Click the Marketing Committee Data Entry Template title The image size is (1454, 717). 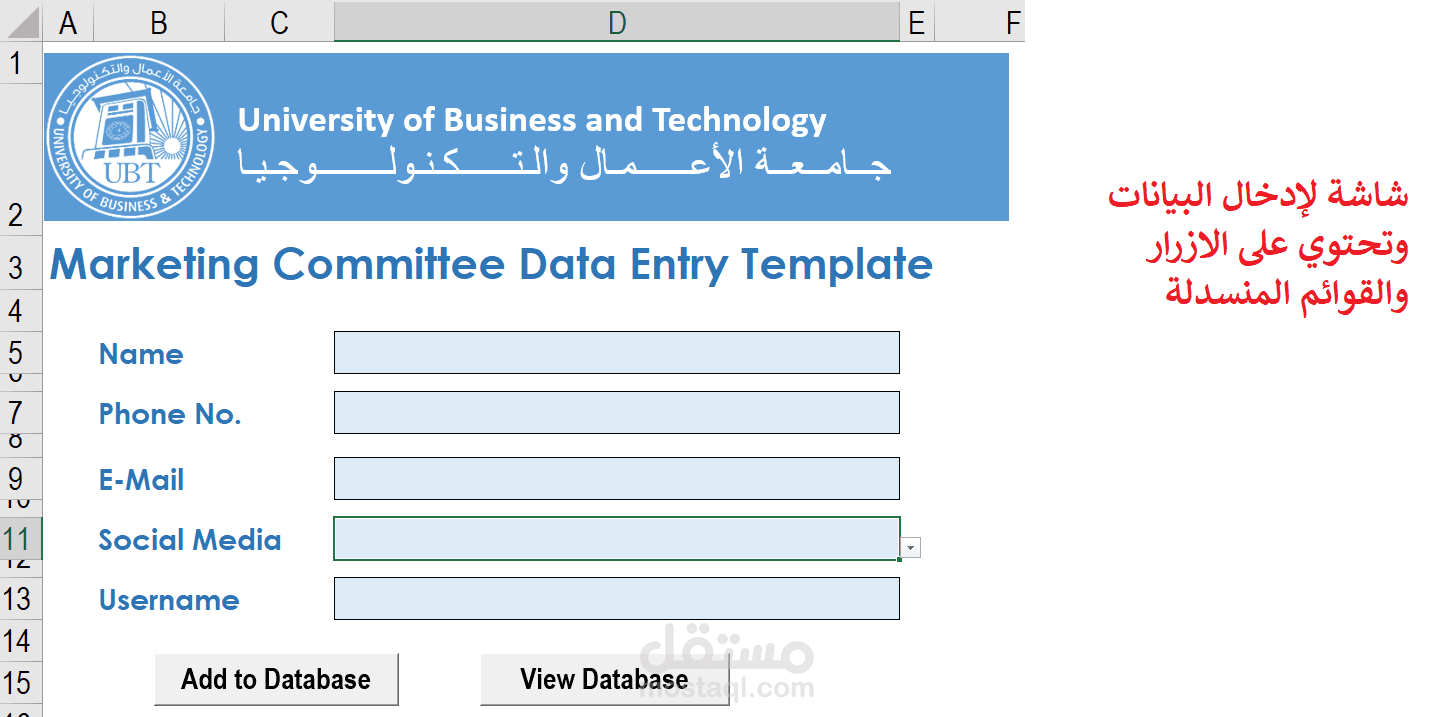pos(491,265)
